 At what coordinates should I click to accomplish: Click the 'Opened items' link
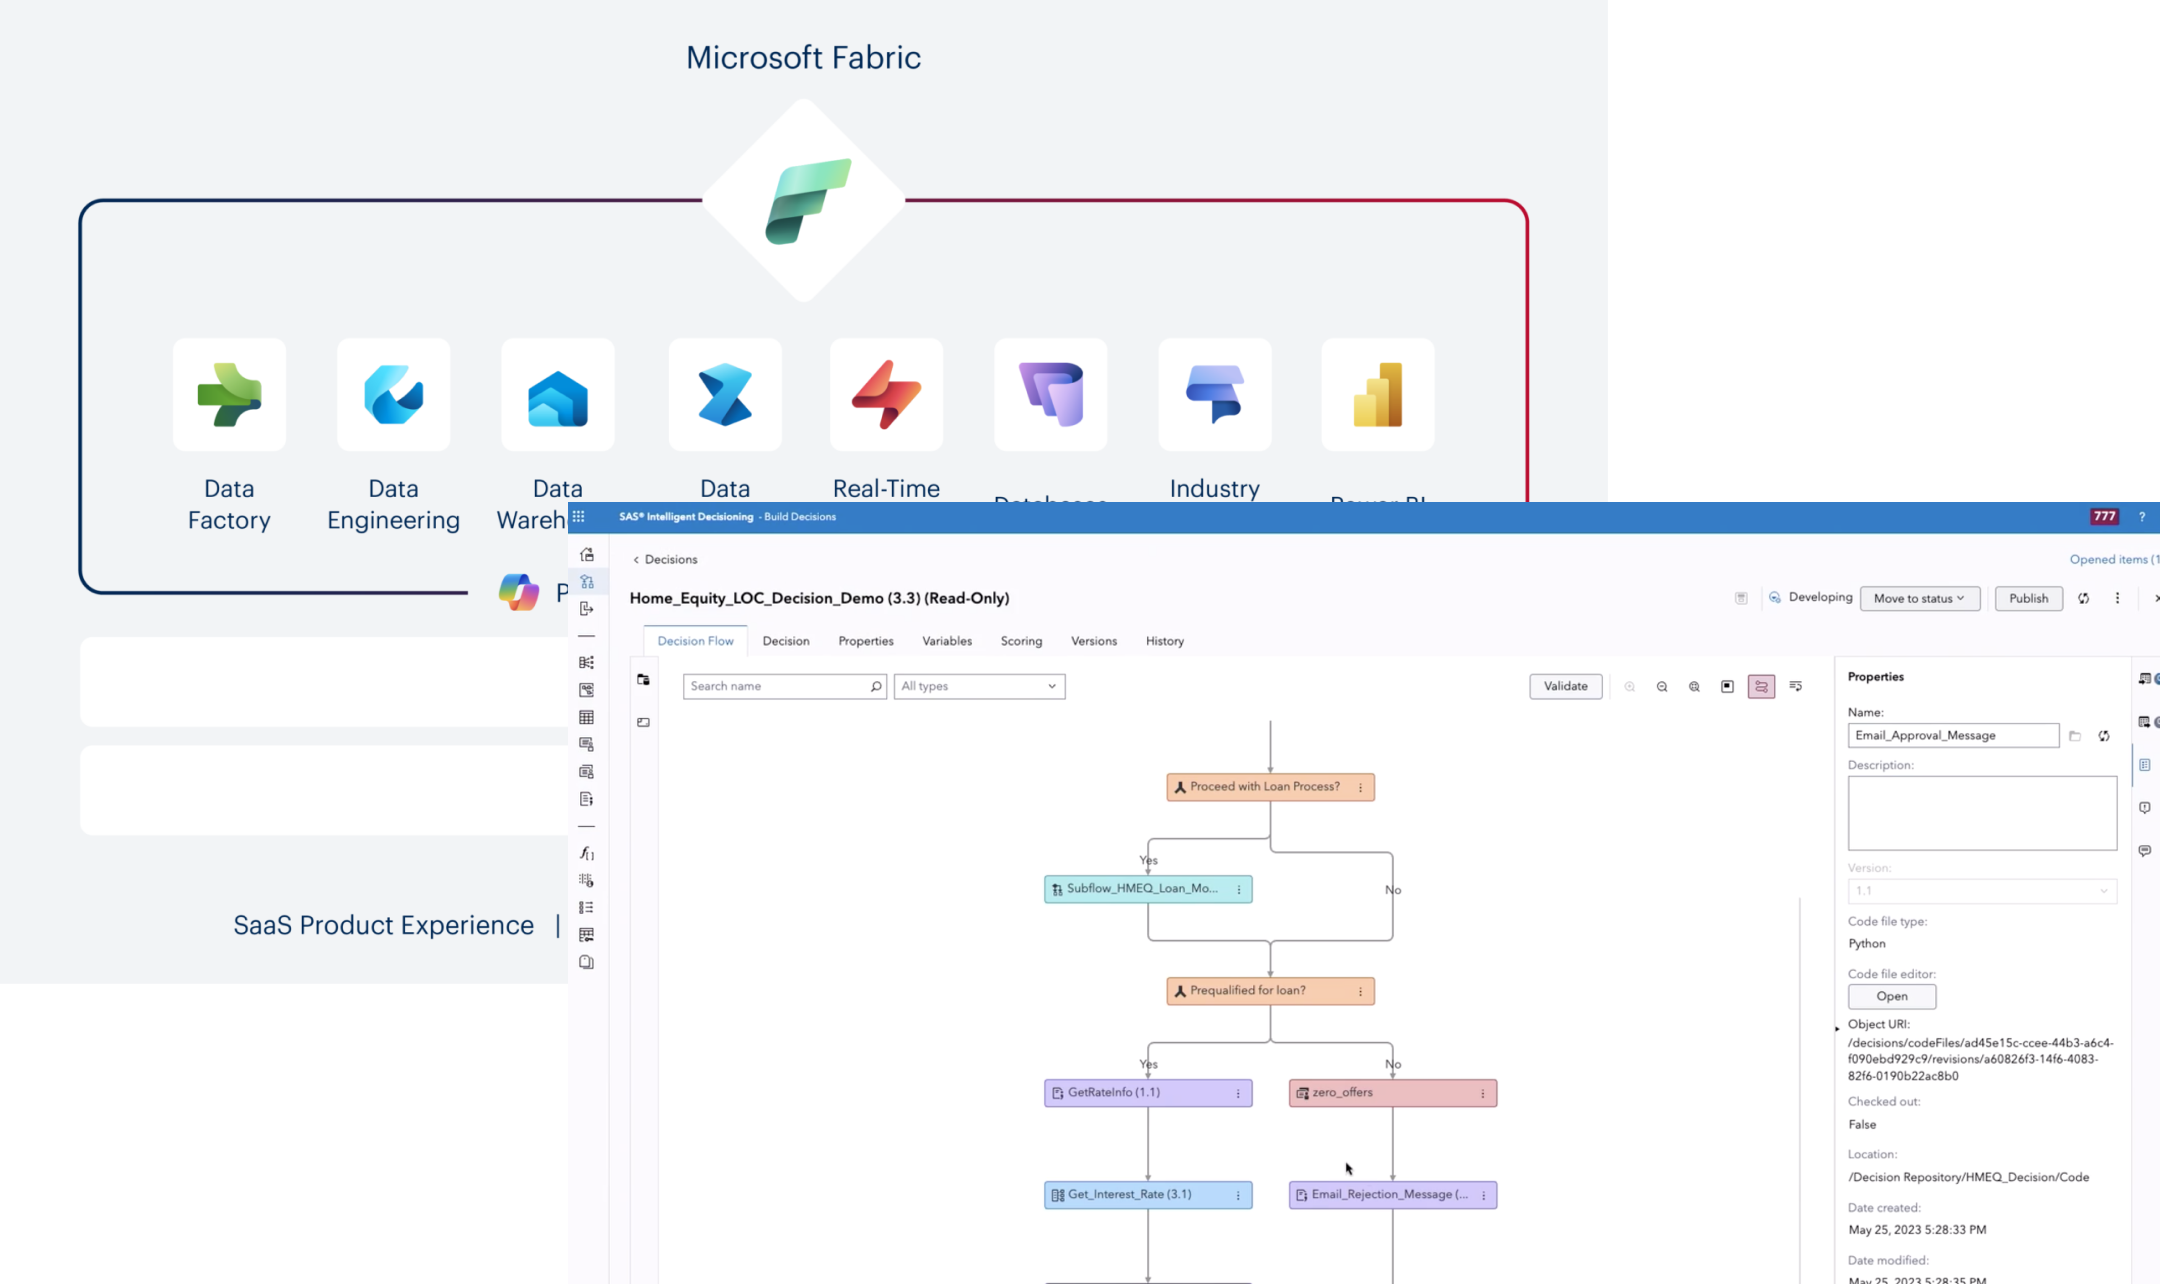point(2113,559)
